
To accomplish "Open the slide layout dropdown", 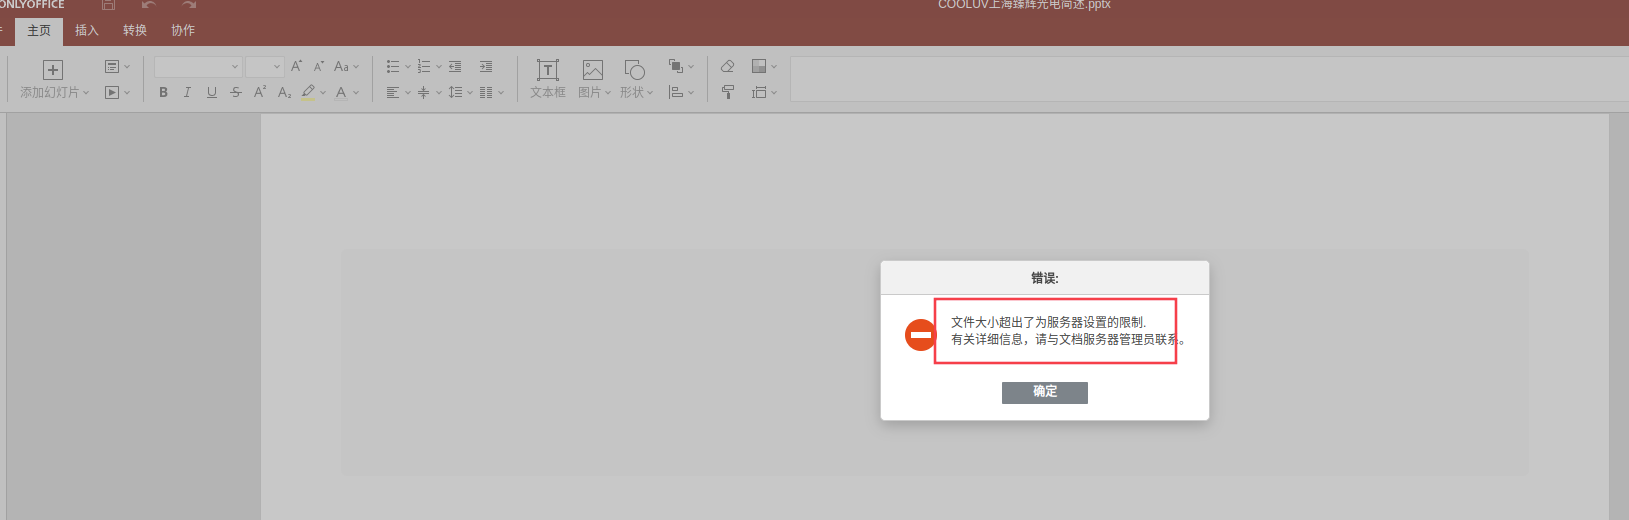I will coord(118,67).
